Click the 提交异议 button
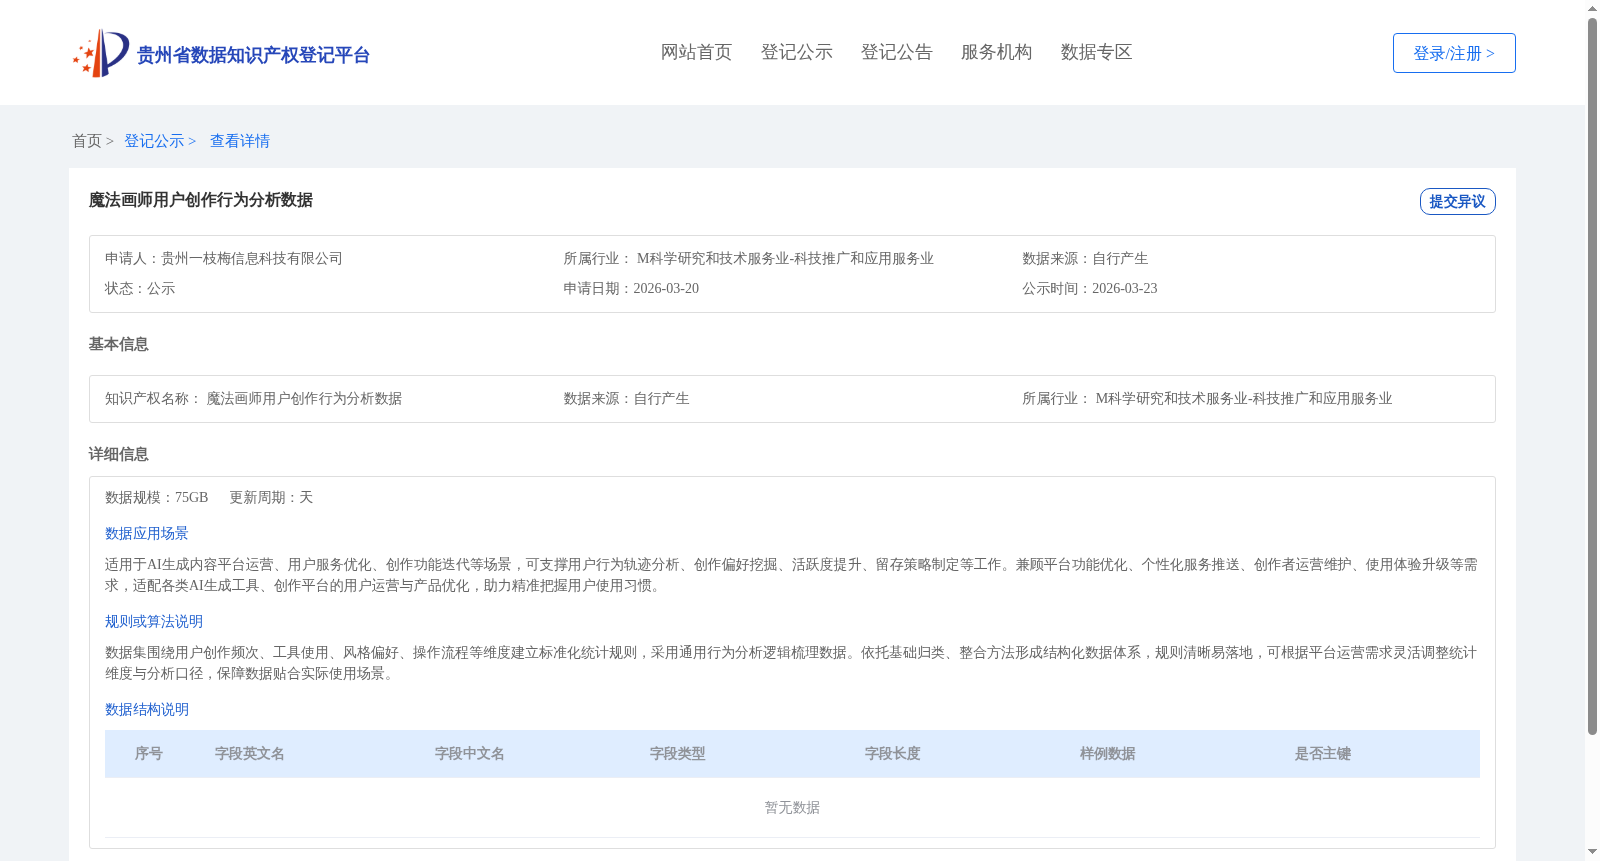 coord(1457,201)
